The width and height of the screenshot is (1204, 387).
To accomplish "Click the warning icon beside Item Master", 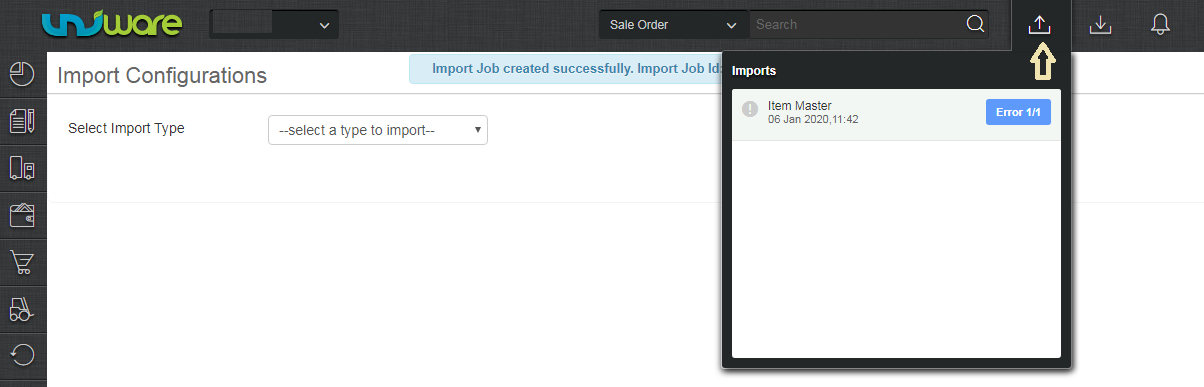I will (x=750, y=108).
